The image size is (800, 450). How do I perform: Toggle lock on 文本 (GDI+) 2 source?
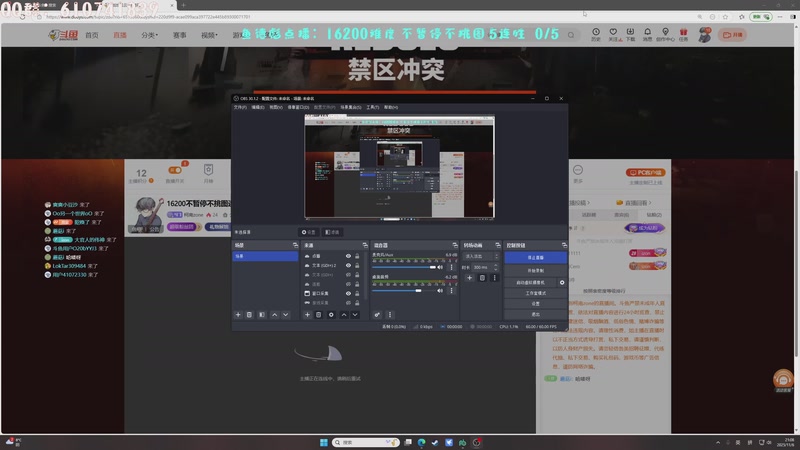coord(357,265)
